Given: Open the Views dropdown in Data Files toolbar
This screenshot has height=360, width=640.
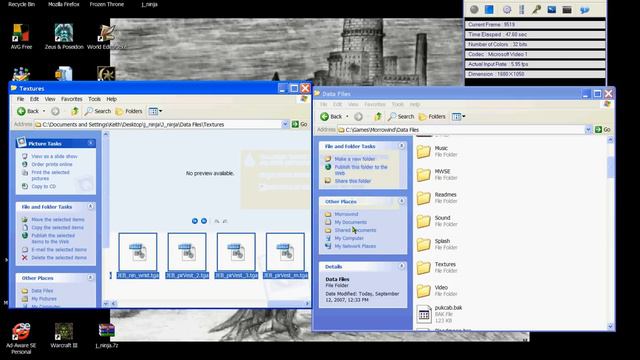Looking at the screenshot, I should tap(458, 117).
